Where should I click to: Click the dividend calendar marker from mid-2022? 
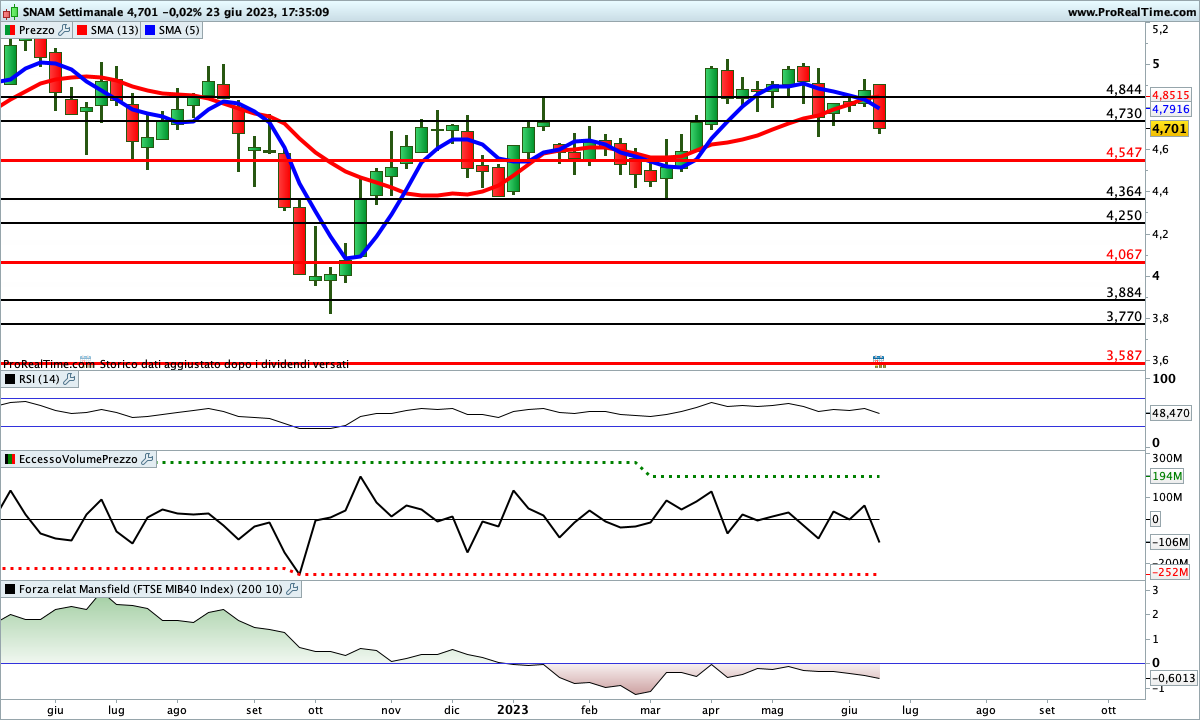pyautogui.click(x=85, y=359)
